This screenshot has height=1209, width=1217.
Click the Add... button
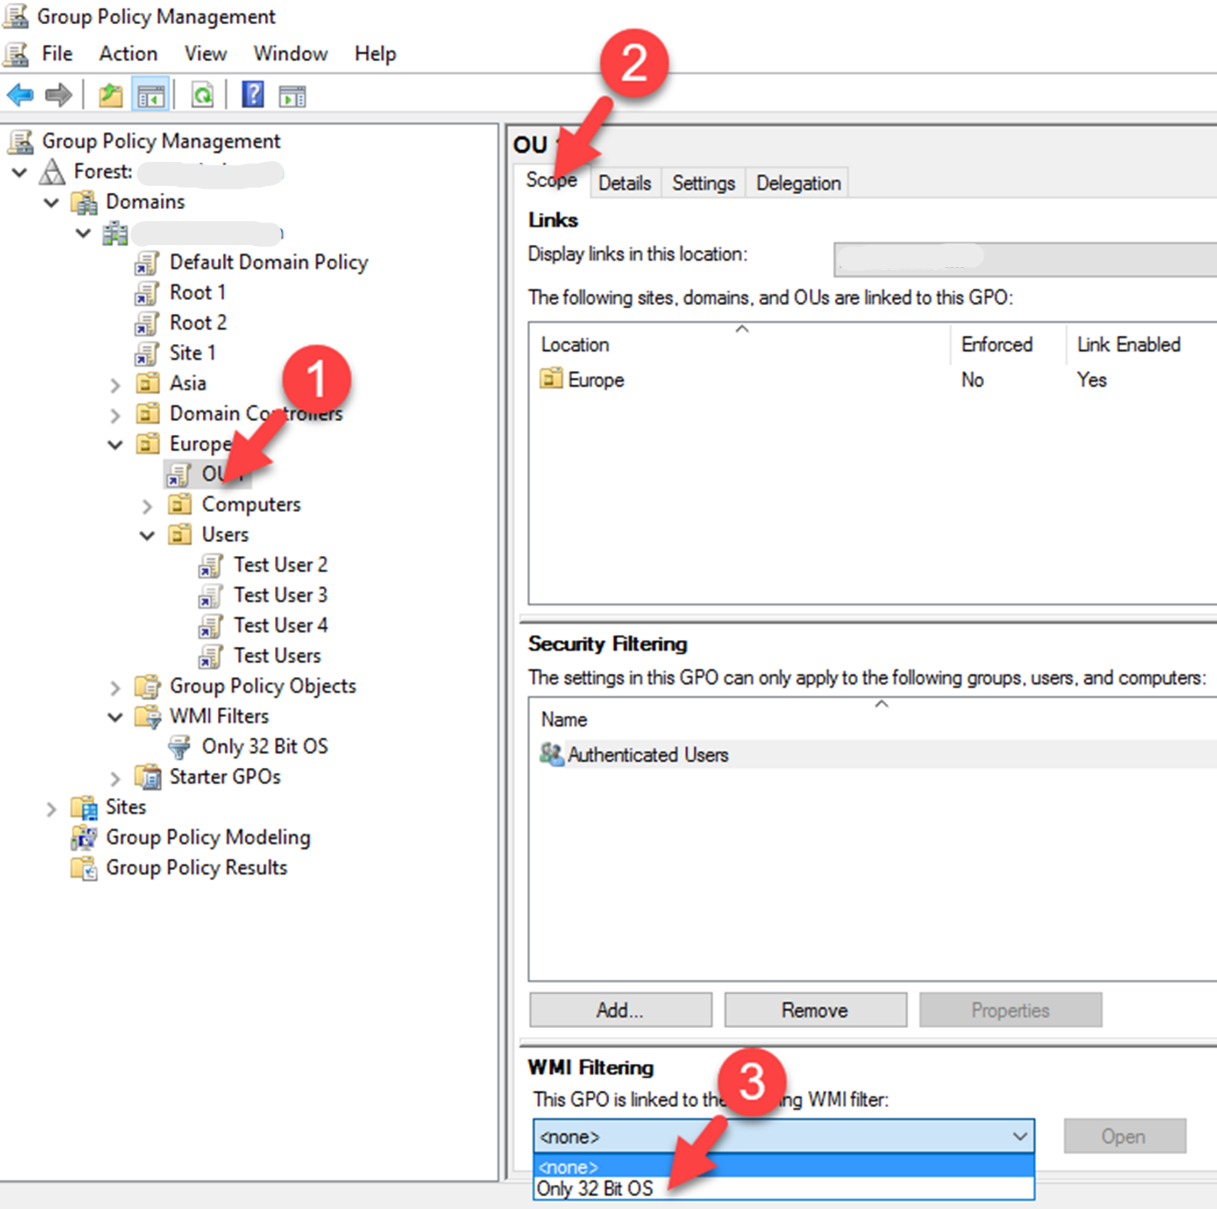(620, 1010)
